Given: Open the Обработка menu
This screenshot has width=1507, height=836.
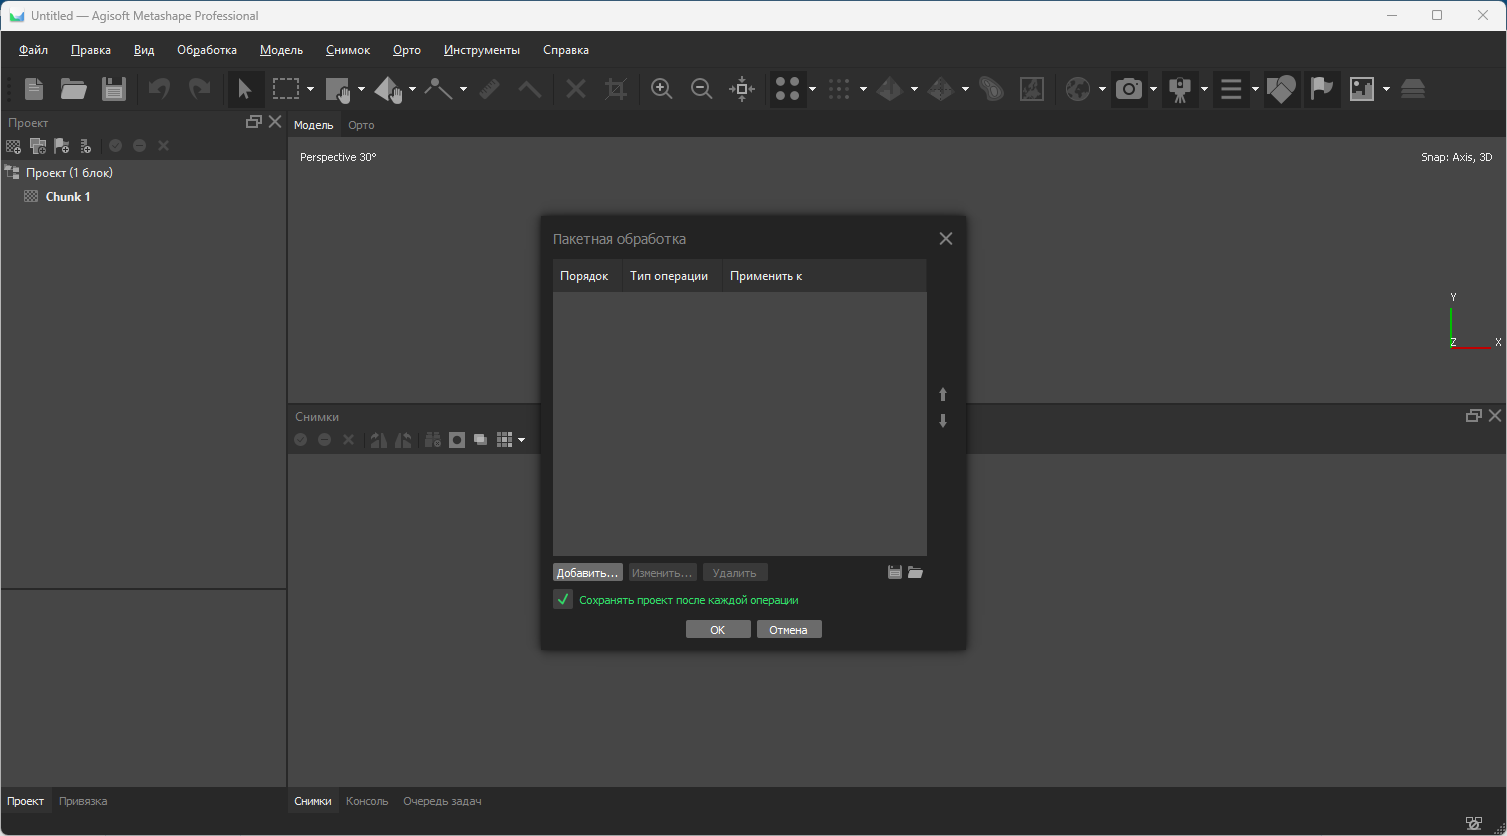Looking at the screenshot, I should click(207, 50).
